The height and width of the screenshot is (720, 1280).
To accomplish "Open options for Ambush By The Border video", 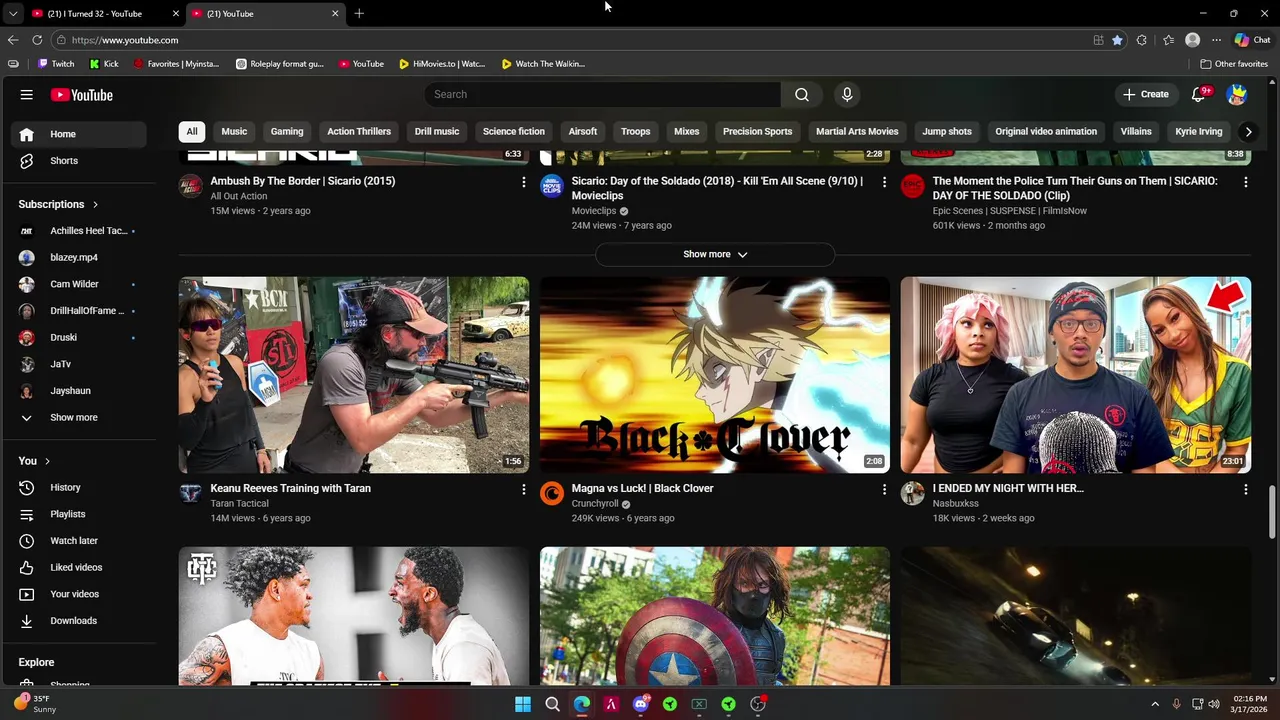I will click(x=523, y=182).
